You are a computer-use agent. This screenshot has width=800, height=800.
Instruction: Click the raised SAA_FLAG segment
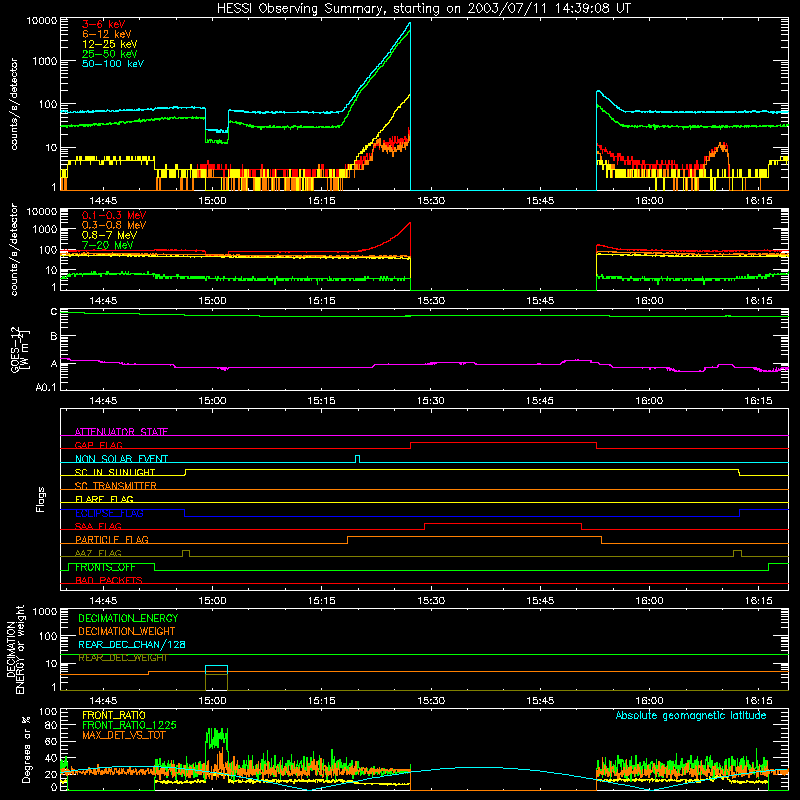pyautogui.click(x=503, y=523)
